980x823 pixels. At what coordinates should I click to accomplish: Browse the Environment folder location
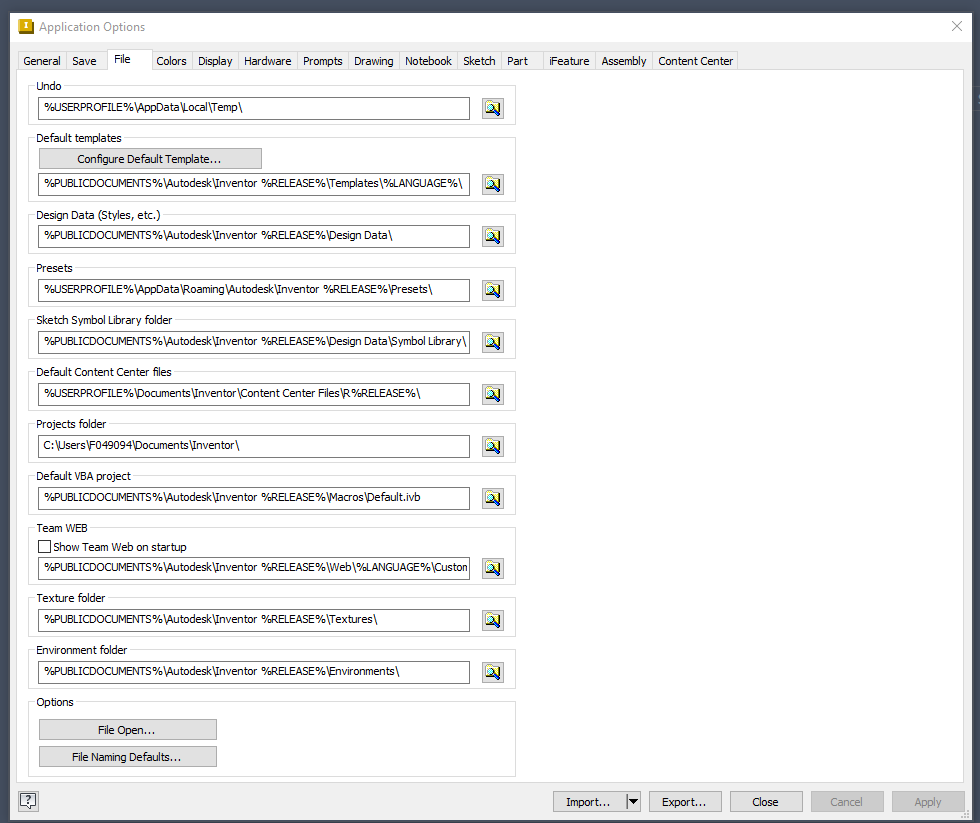pyautogui.click(x=492, y=672)
